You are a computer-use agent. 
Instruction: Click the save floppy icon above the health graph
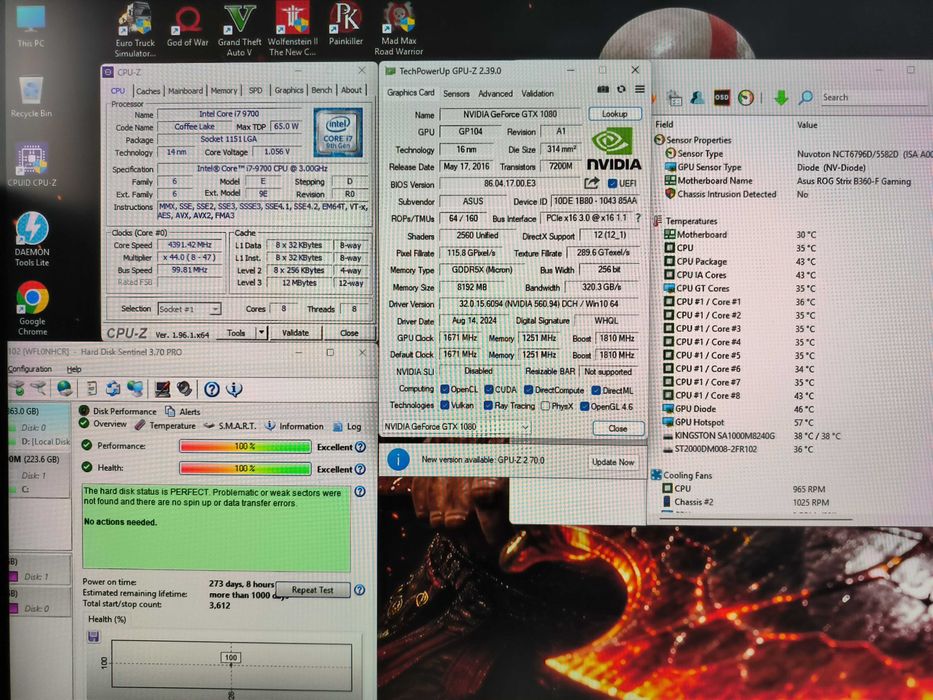click(x=93, y=637)
